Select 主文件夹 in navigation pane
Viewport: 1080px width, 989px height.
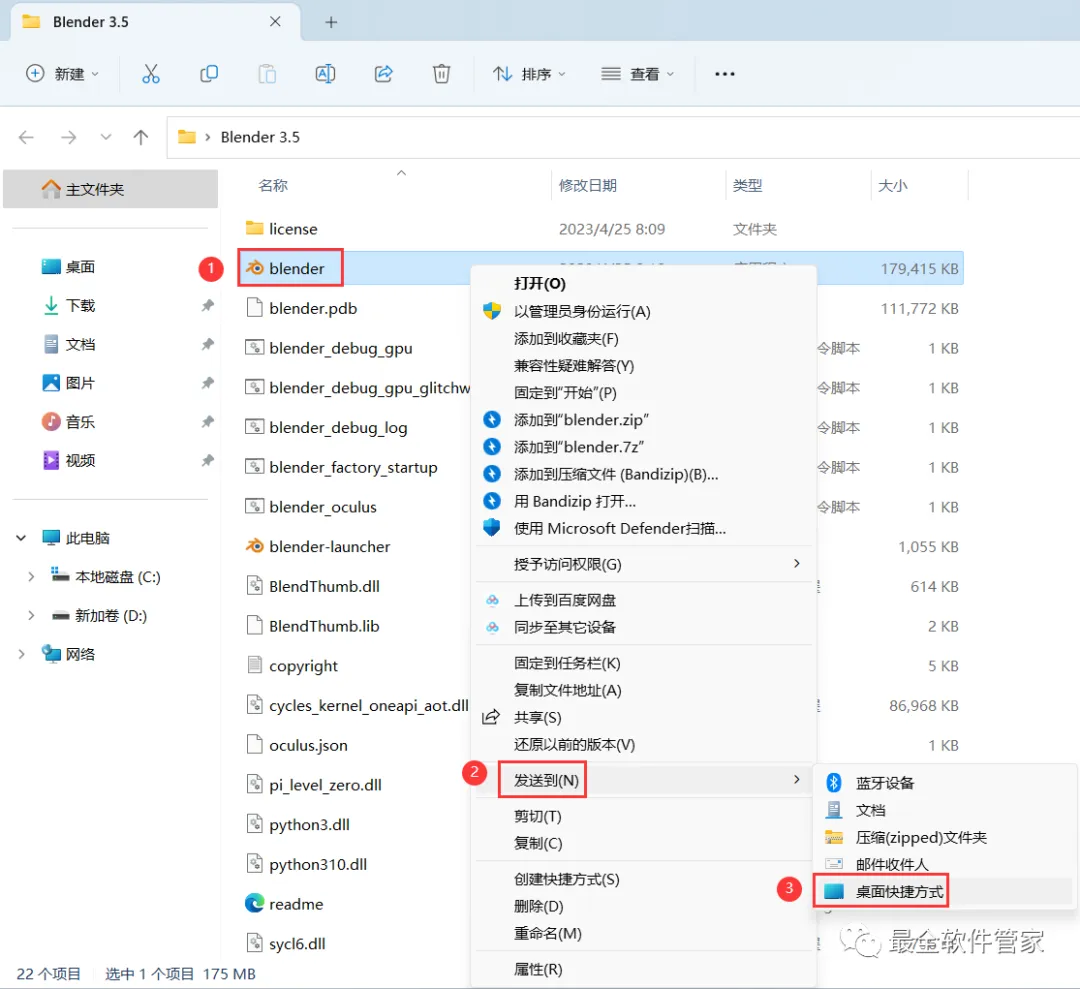click(110, 189)
